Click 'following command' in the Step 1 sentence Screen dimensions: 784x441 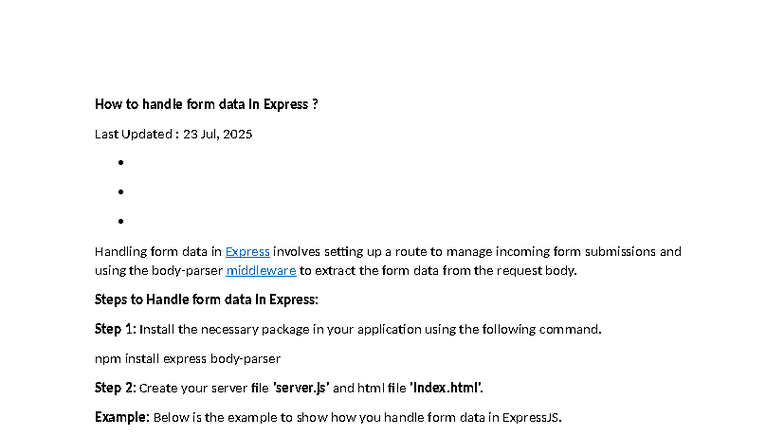pyautogui.click(x=540, y=330)
